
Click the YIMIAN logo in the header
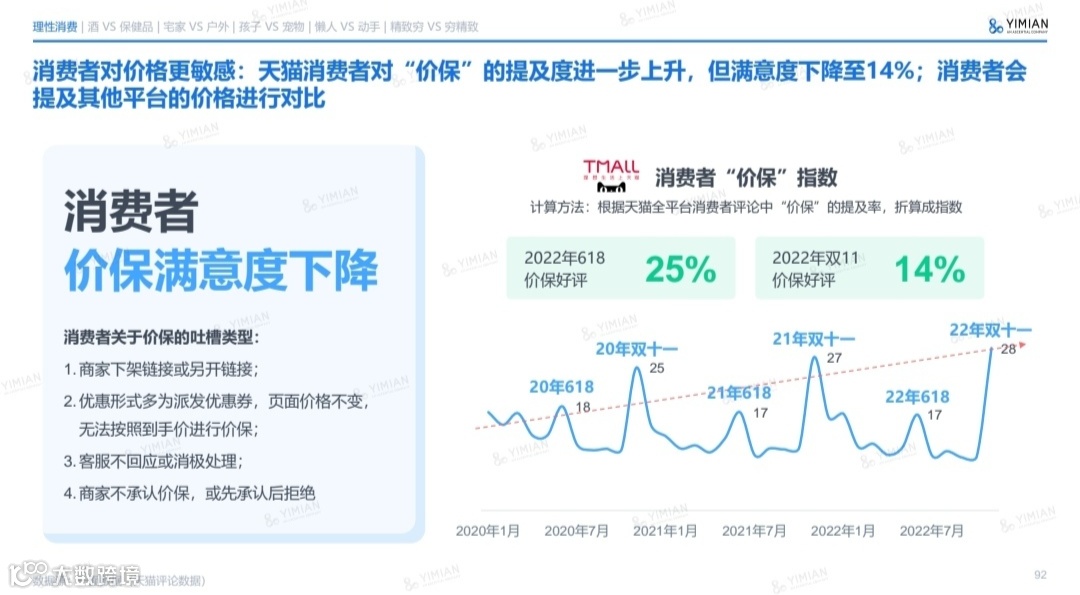point(1018,25)
